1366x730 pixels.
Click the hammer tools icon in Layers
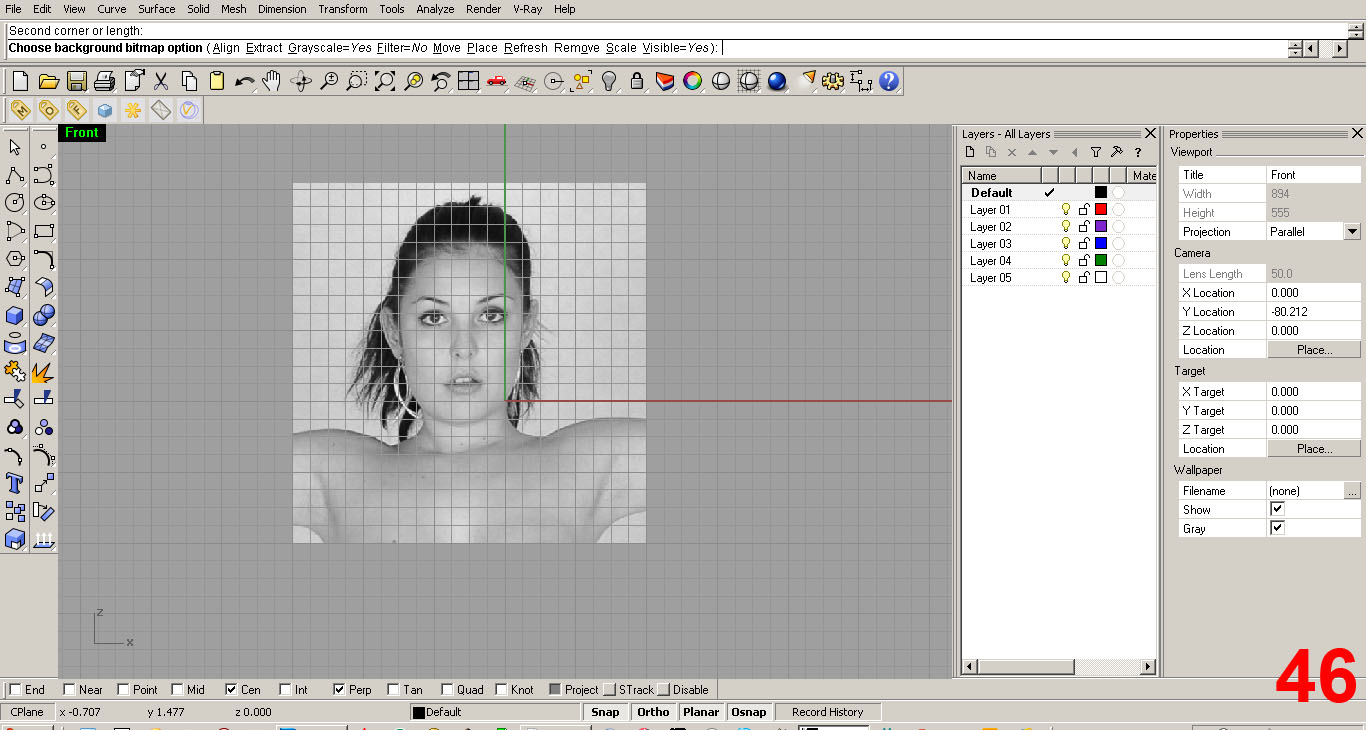click(1117, 152)
